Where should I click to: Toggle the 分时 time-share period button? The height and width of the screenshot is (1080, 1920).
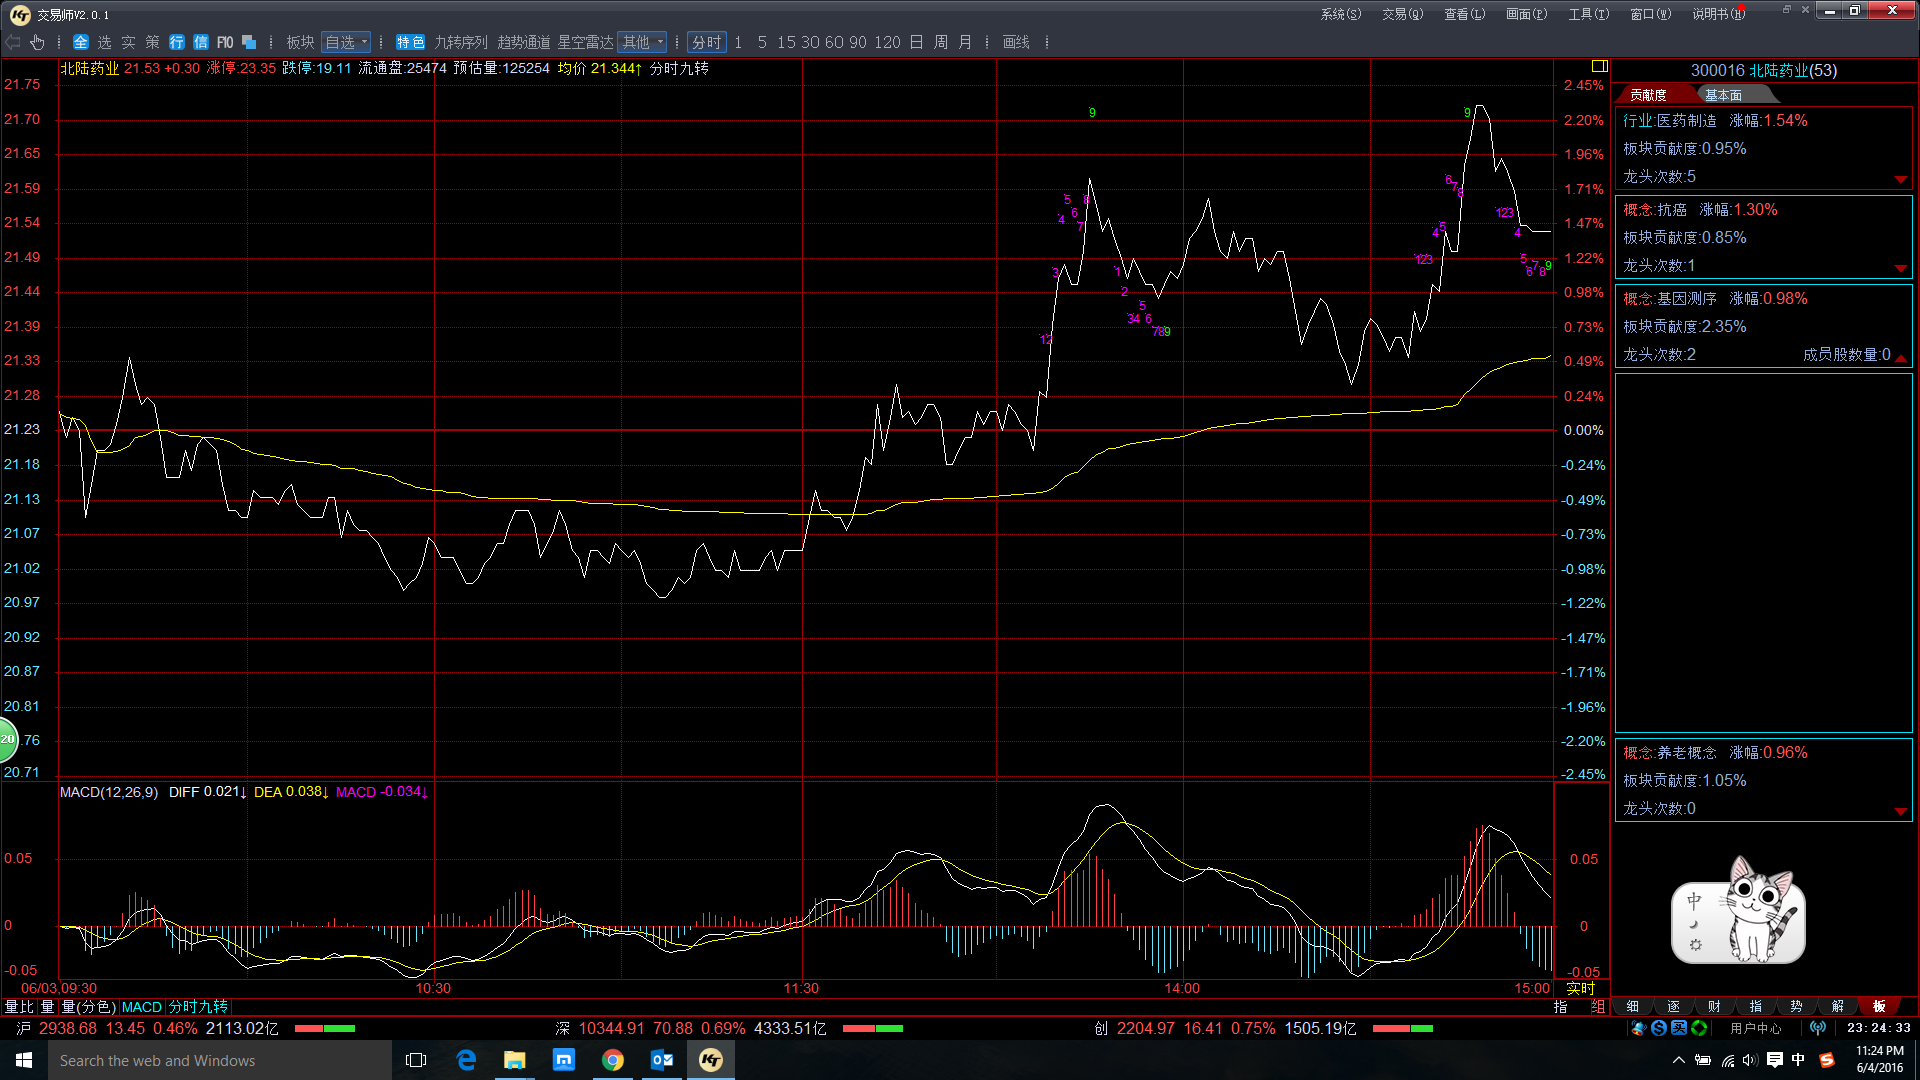[x=706, y=42]
